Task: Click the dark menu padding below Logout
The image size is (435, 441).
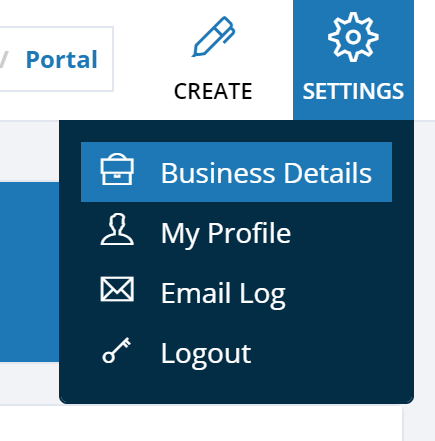Action: [236, 393]
